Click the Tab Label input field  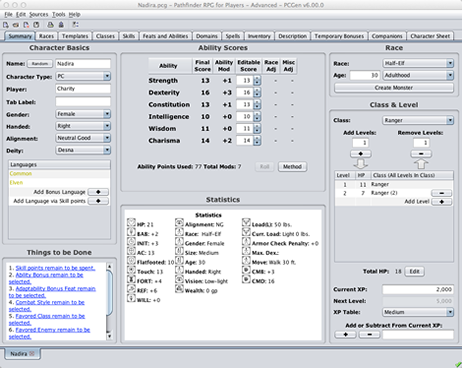[x=83, y=102]
